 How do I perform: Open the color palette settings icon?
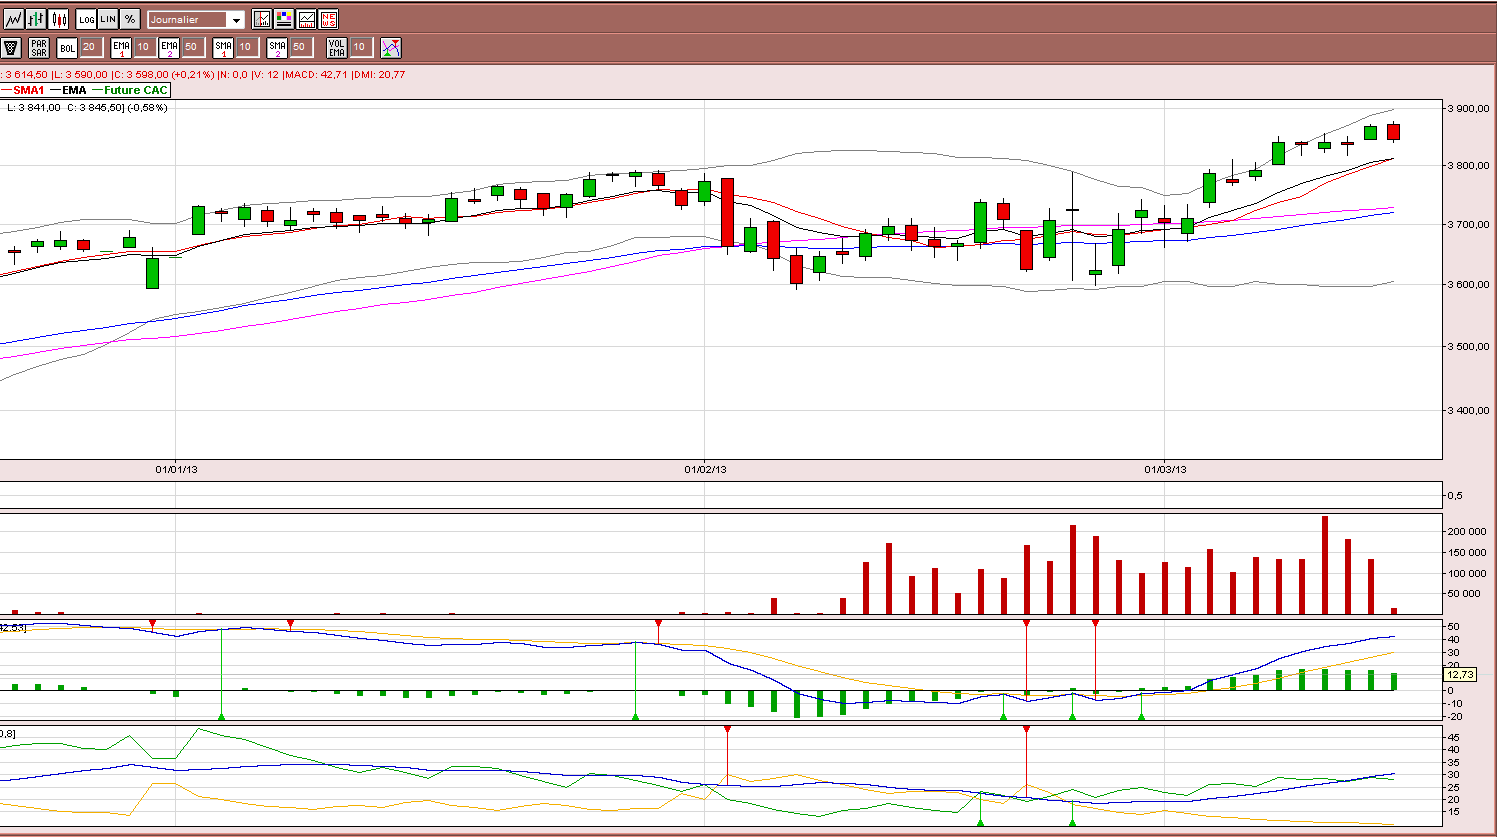click(284, 19)
